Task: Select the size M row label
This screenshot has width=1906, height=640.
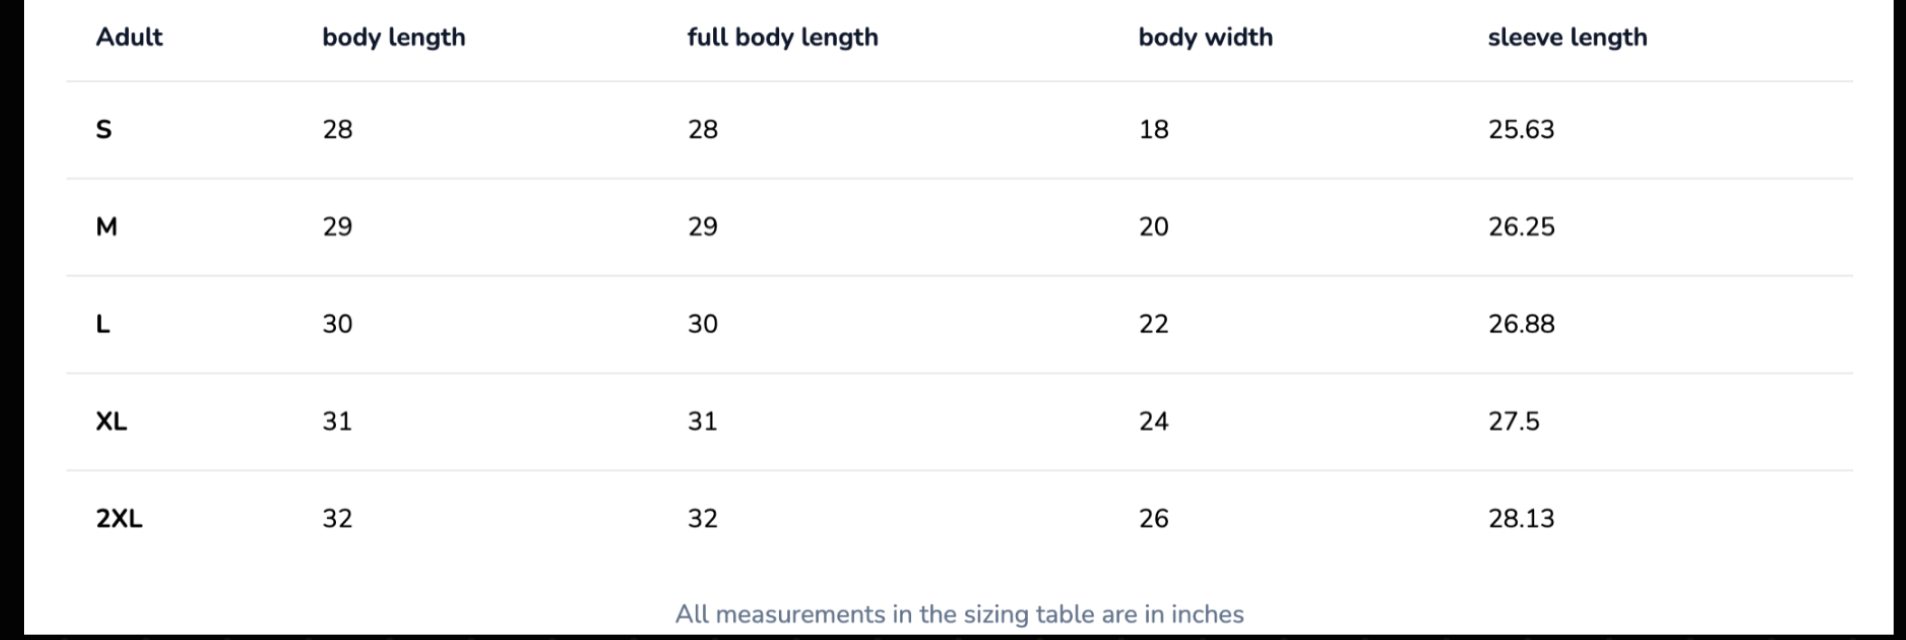Action: 106,227
